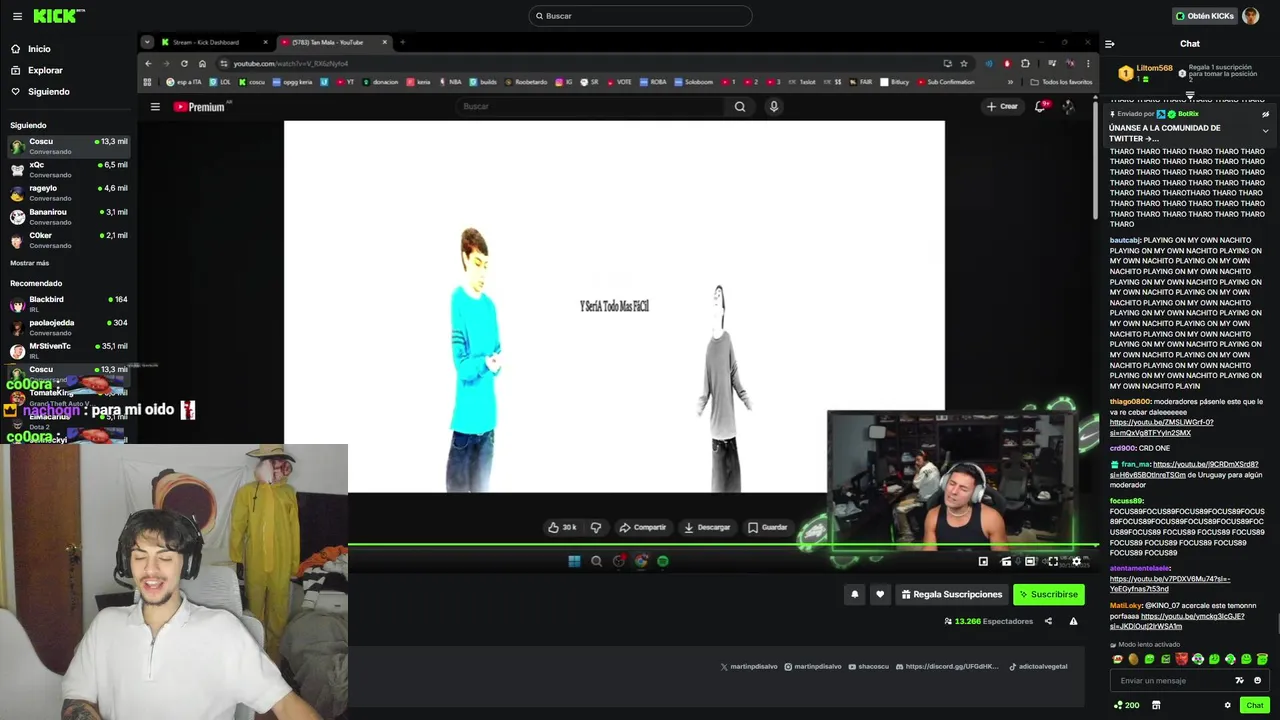Hide the pinned BotRix message
The width and height of the screenshot is (1280, 720).
[x=1265, y=114]
